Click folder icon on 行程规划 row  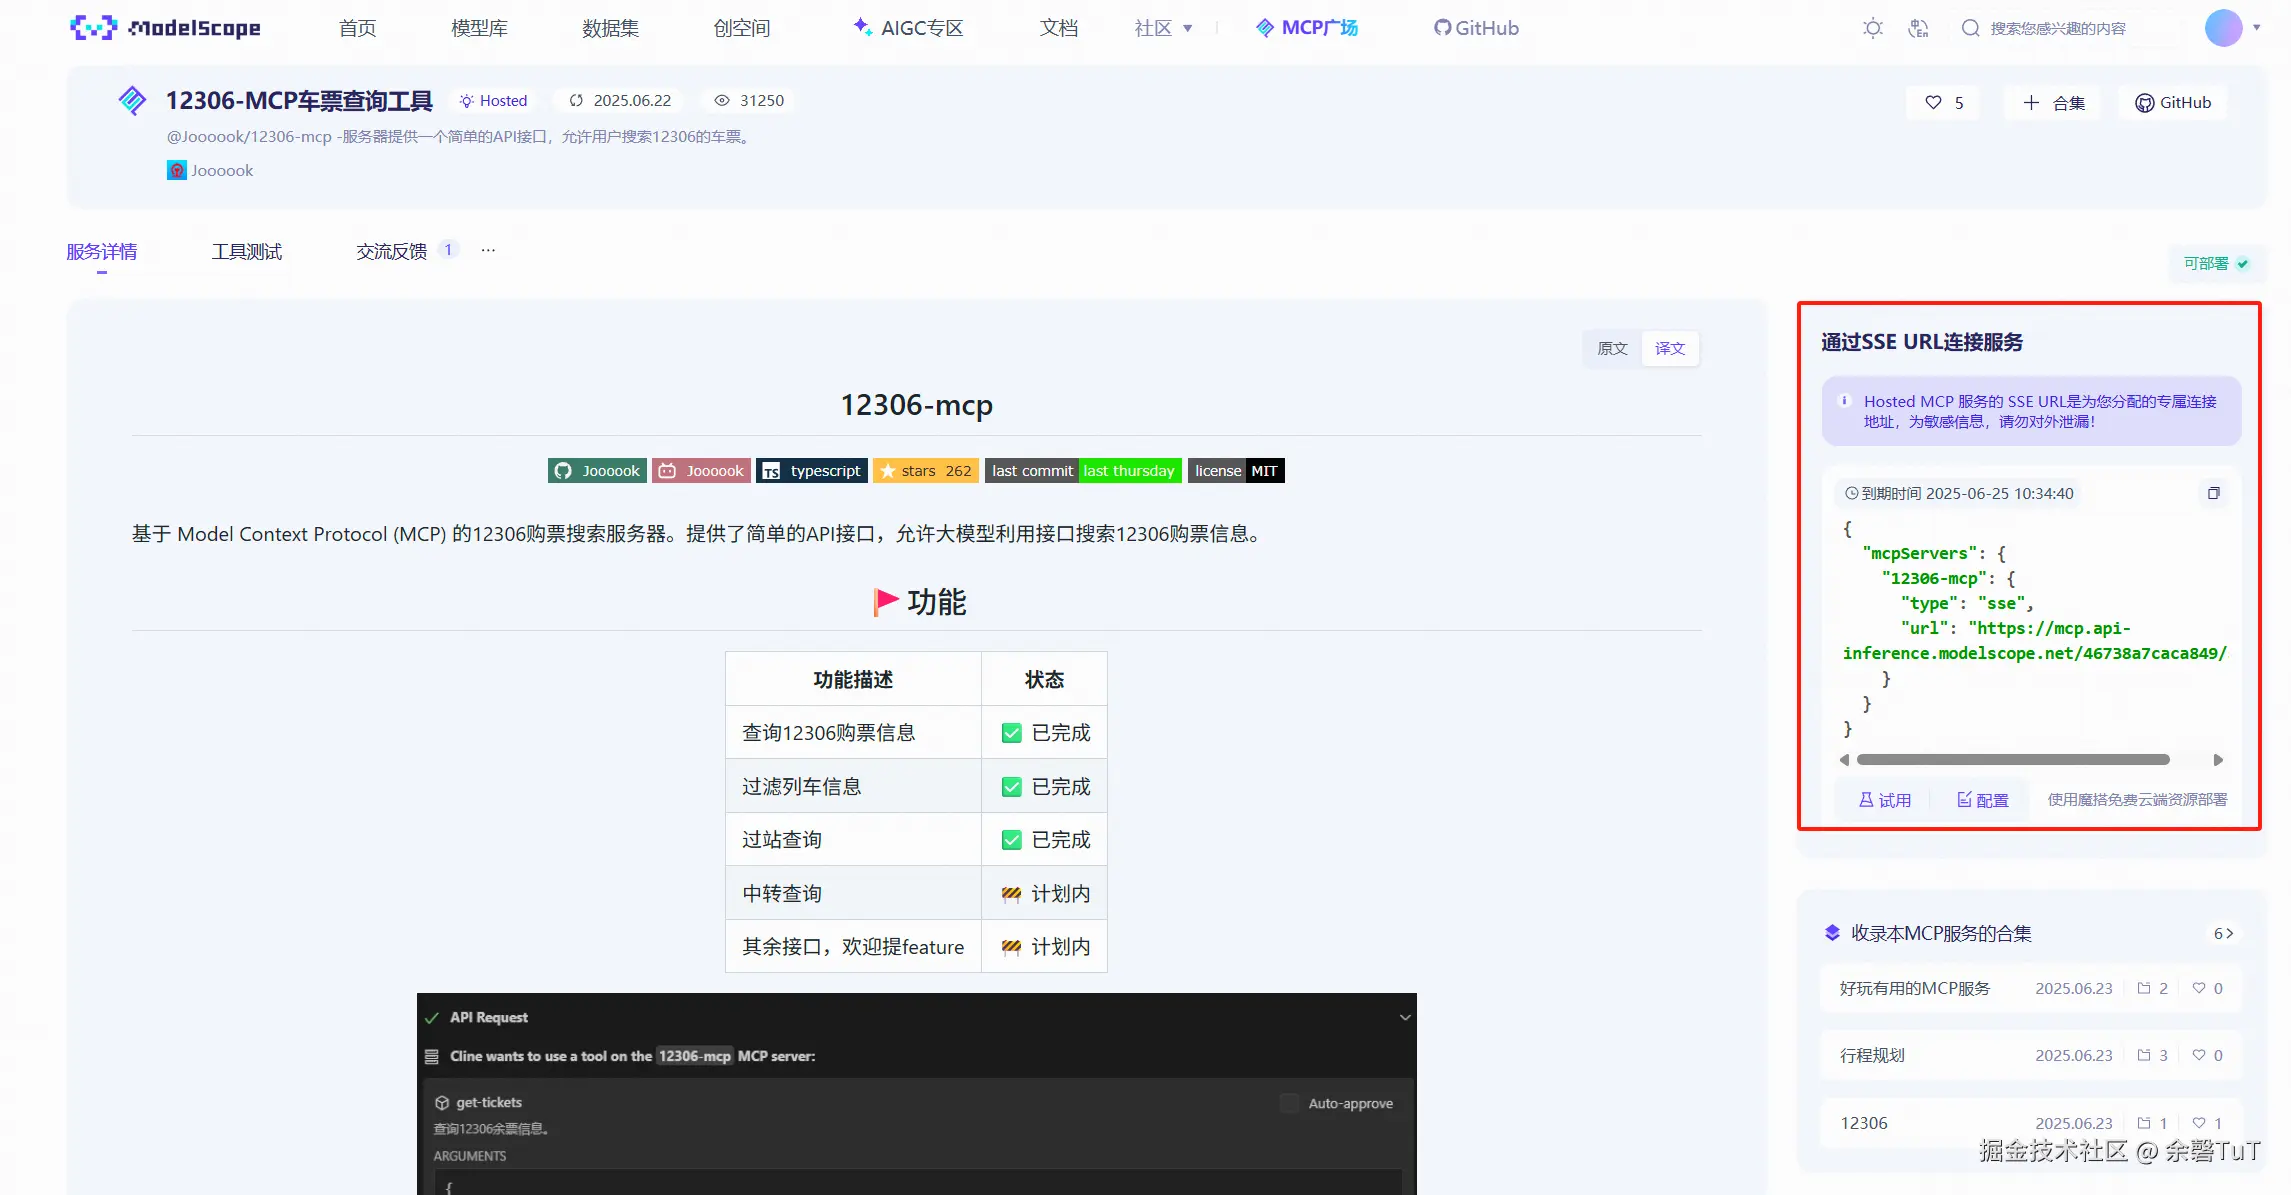tap(2144, 1055)
